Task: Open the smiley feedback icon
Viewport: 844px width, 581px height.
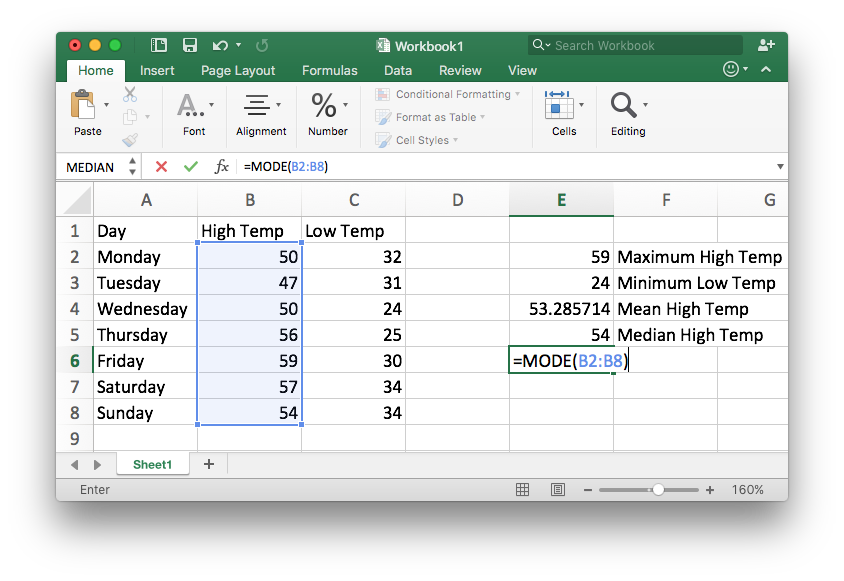Action: [x=733, y=70]
